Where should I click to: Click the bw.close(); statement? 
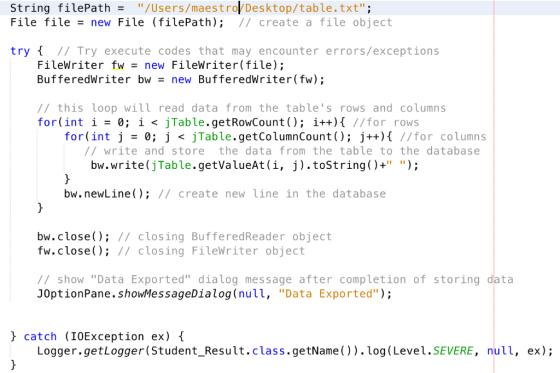click(x=73, y=237)
